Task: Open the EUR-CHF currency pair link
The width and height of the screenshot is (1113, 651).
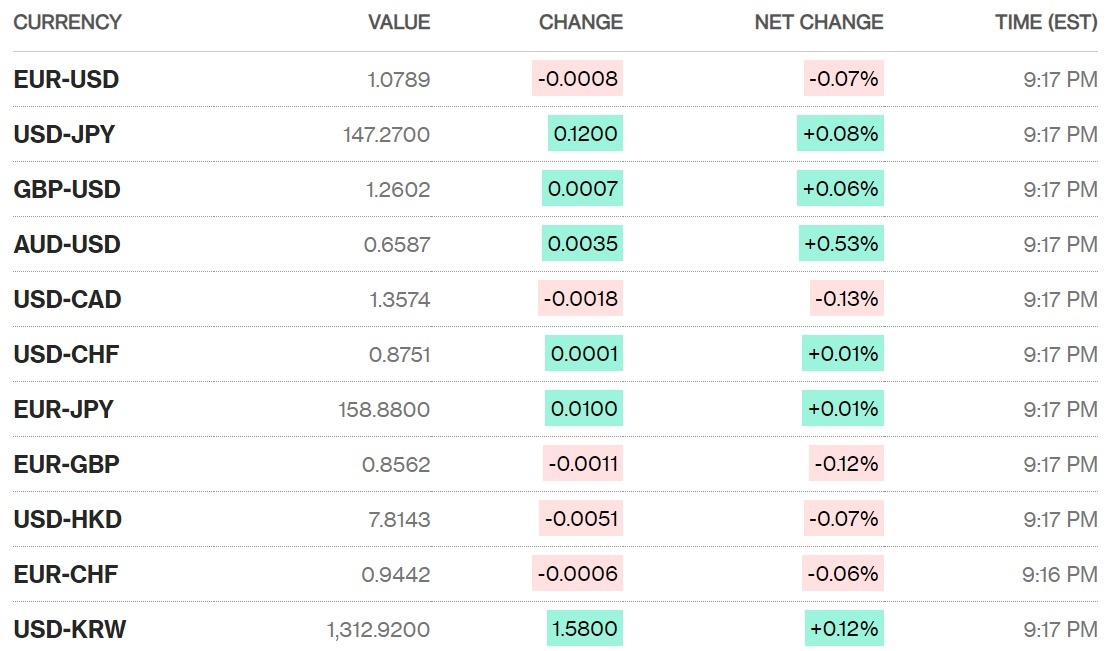Action: [66, 574]
